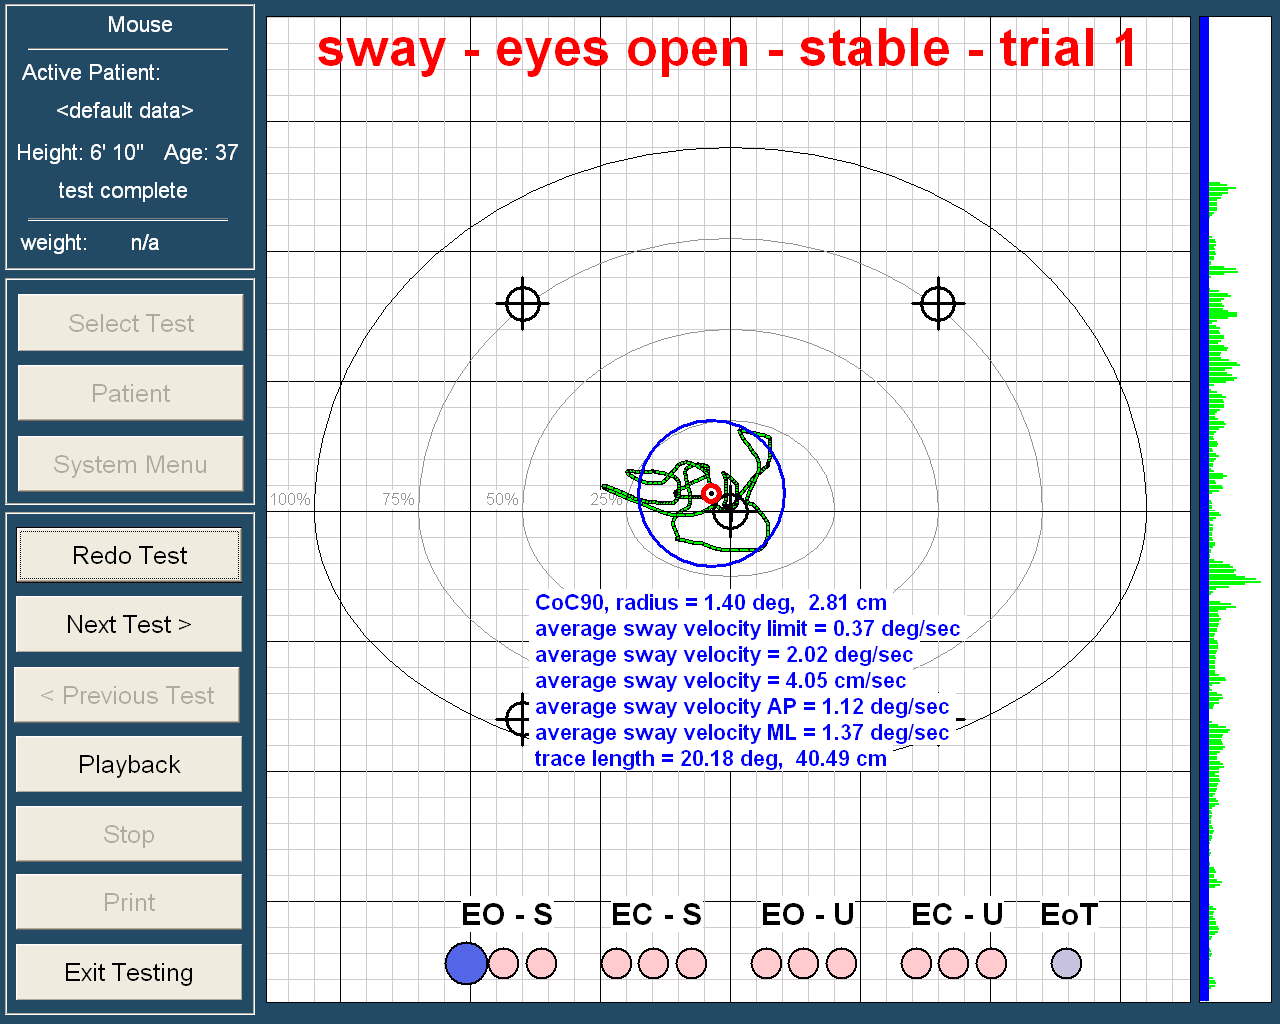Click the EO - S condition label
The height and width of the screenshot is (1024, 1280).
(506, 915)
